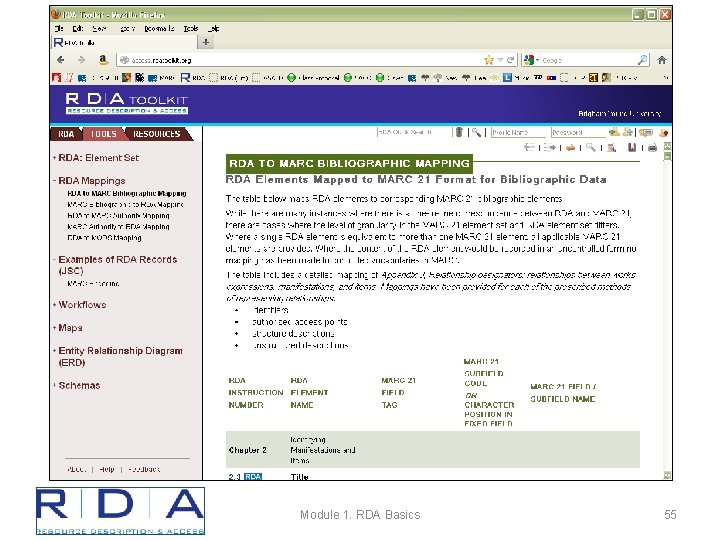Click the scroll-down arrow of the document pane
The height and width of the screenshot is (540, 720).
click(667, 475)
